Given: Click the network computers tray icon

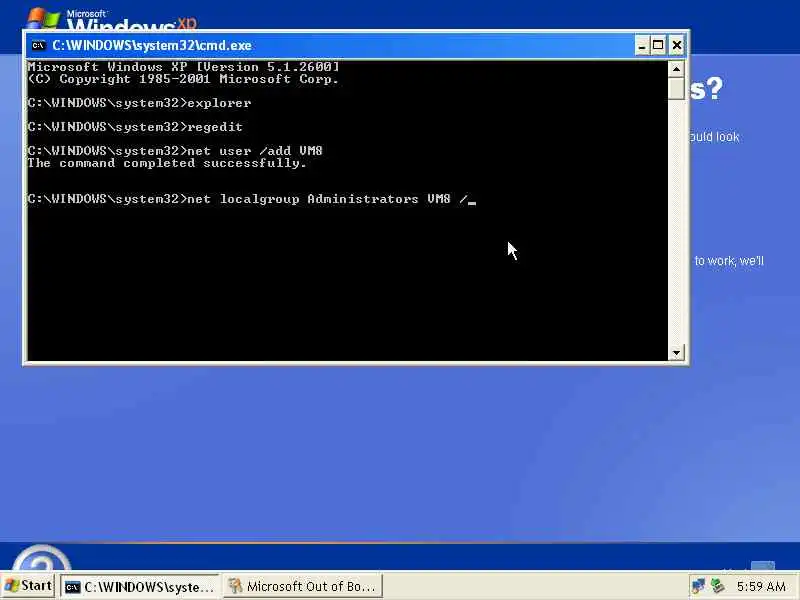Looking at the screenshot, I should point(698,586).
